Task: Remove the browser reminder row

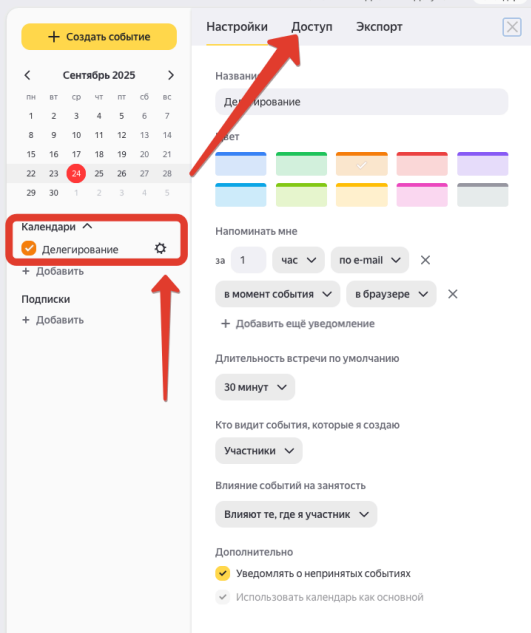Action: 453,294
